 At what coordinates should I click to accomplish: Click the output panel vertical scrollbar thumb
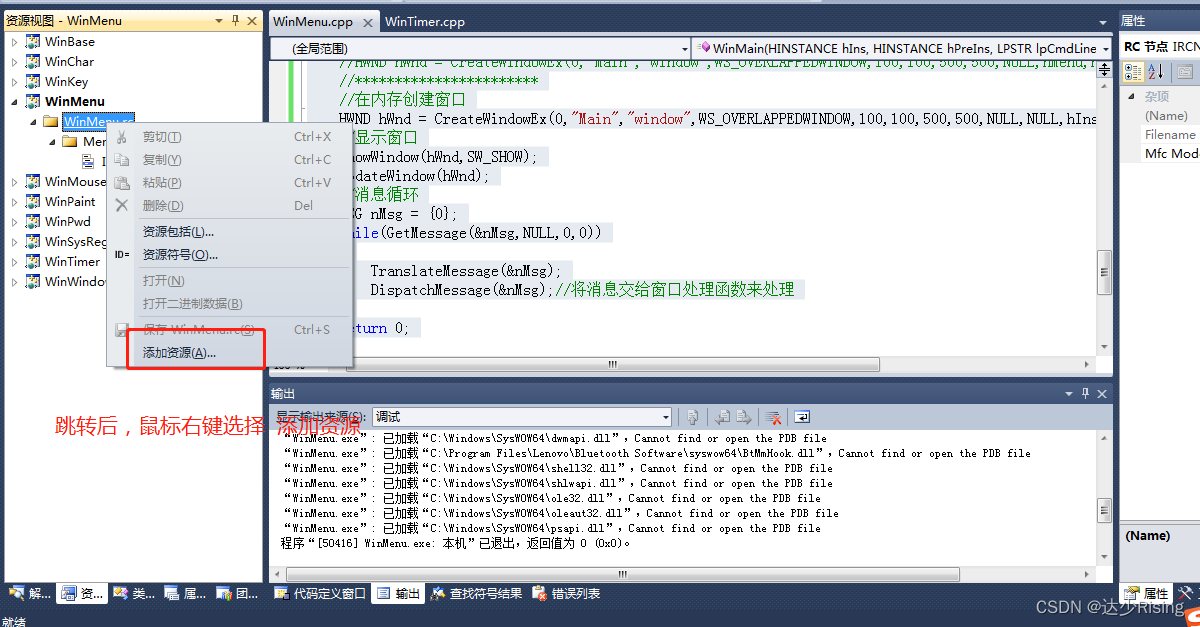tap(1104, 509)
